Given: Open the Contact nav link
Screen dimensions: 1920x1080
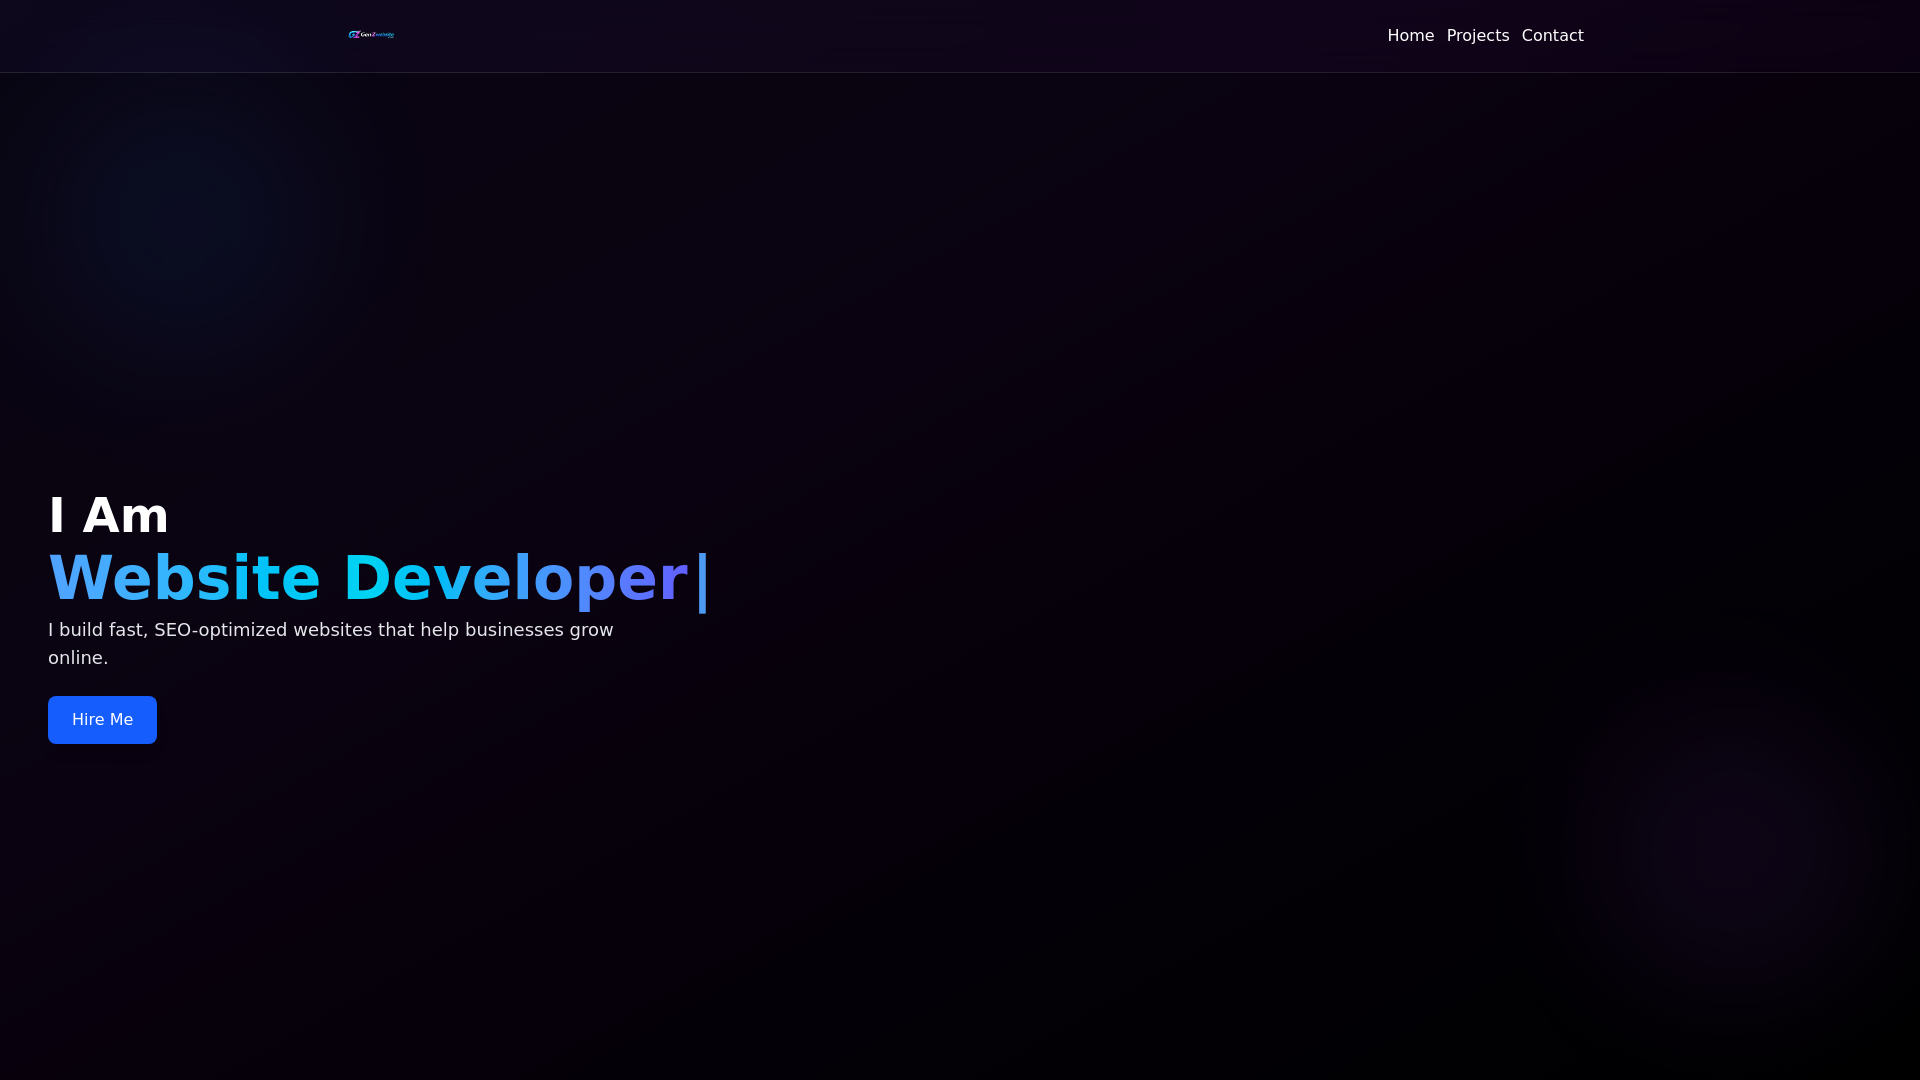Looking at the screenshot, I should [x=1552, y=36].
